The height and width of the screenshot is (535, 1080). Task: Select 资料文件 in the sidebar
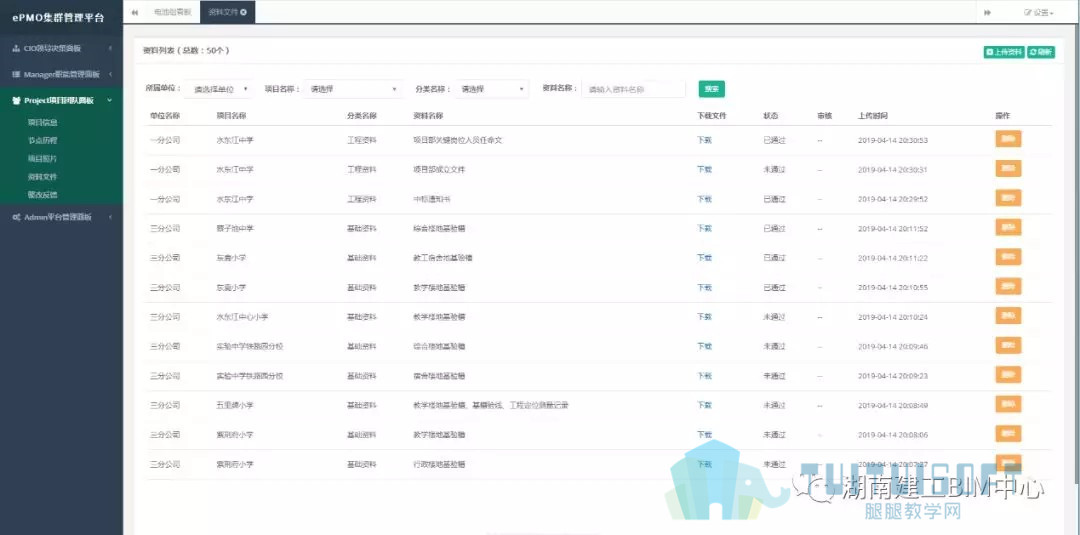click(x=43, y=177)
